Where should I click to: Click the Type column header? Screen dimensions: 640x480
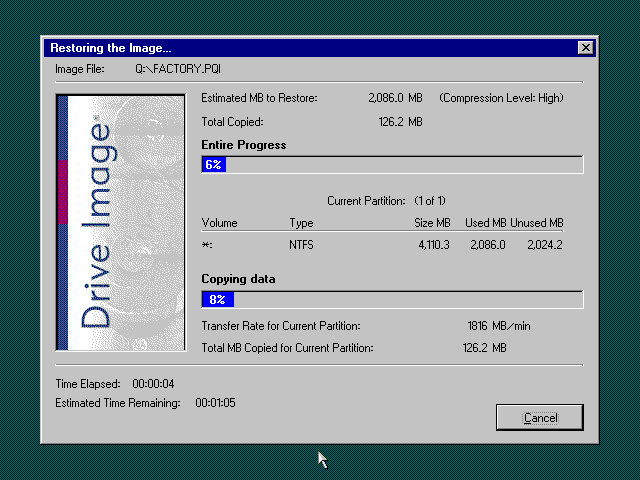click(x=301, y=223)
